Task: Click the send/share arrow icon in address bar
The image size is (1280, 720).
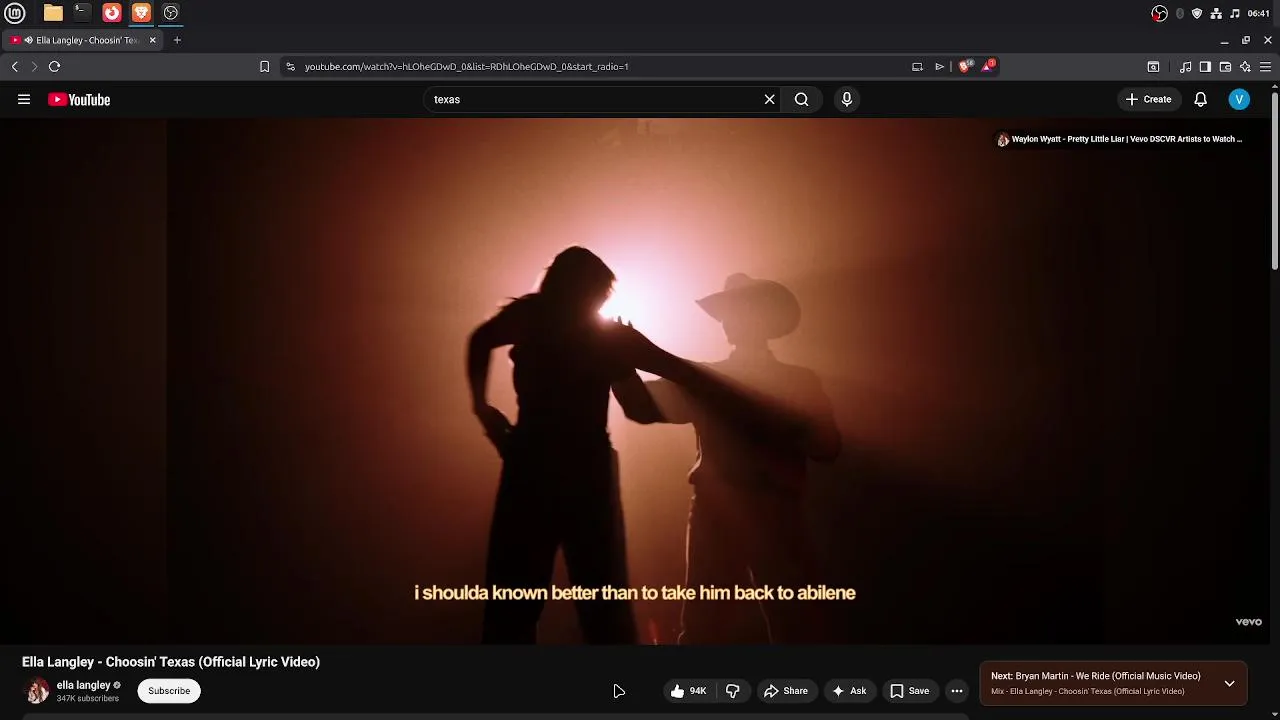Action: 939,67
